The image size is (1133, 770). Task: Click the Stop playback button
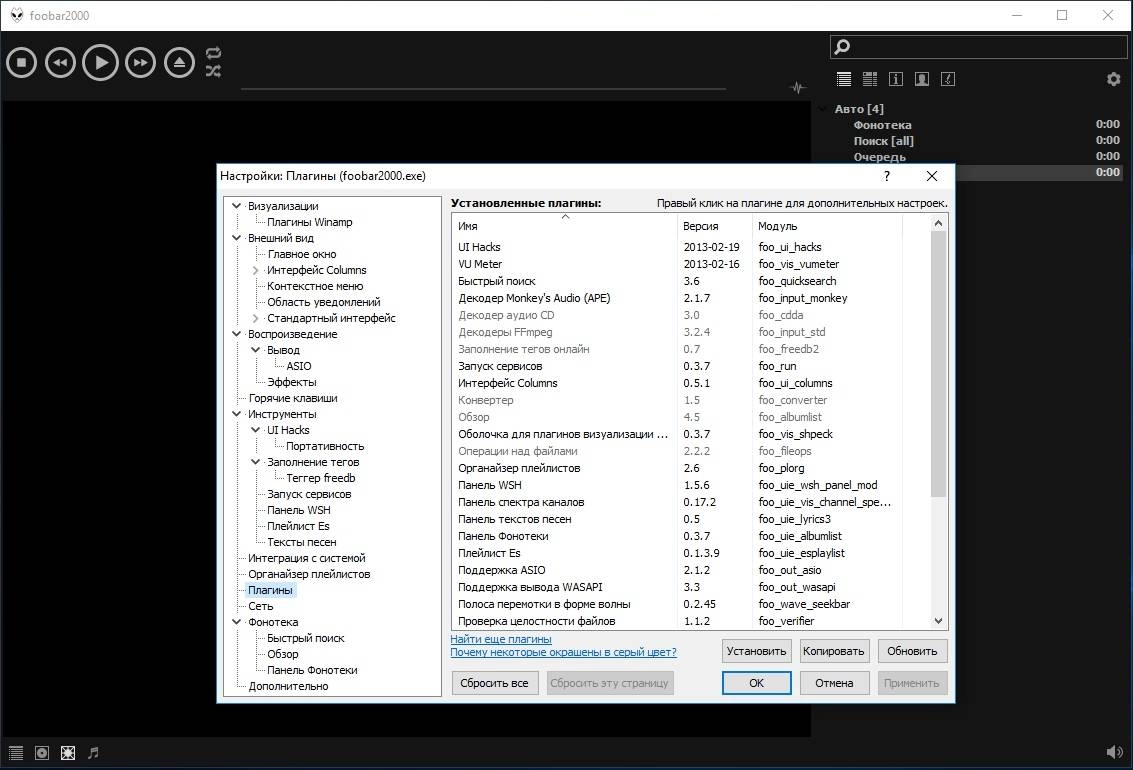22,63
